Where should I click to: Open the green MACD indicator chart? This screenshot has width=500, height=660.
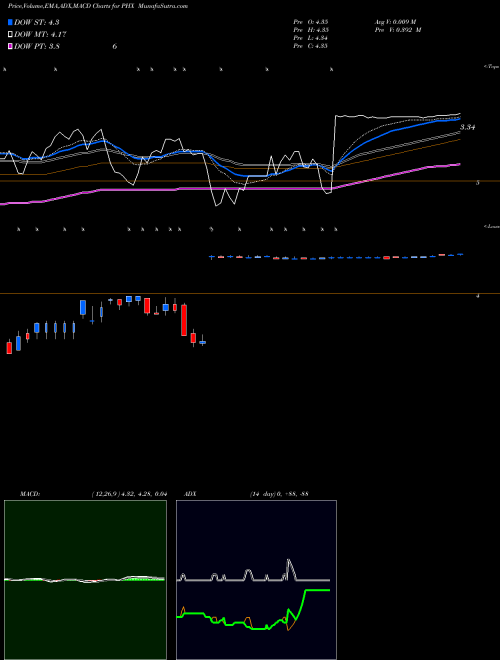[x=85, y=580]
